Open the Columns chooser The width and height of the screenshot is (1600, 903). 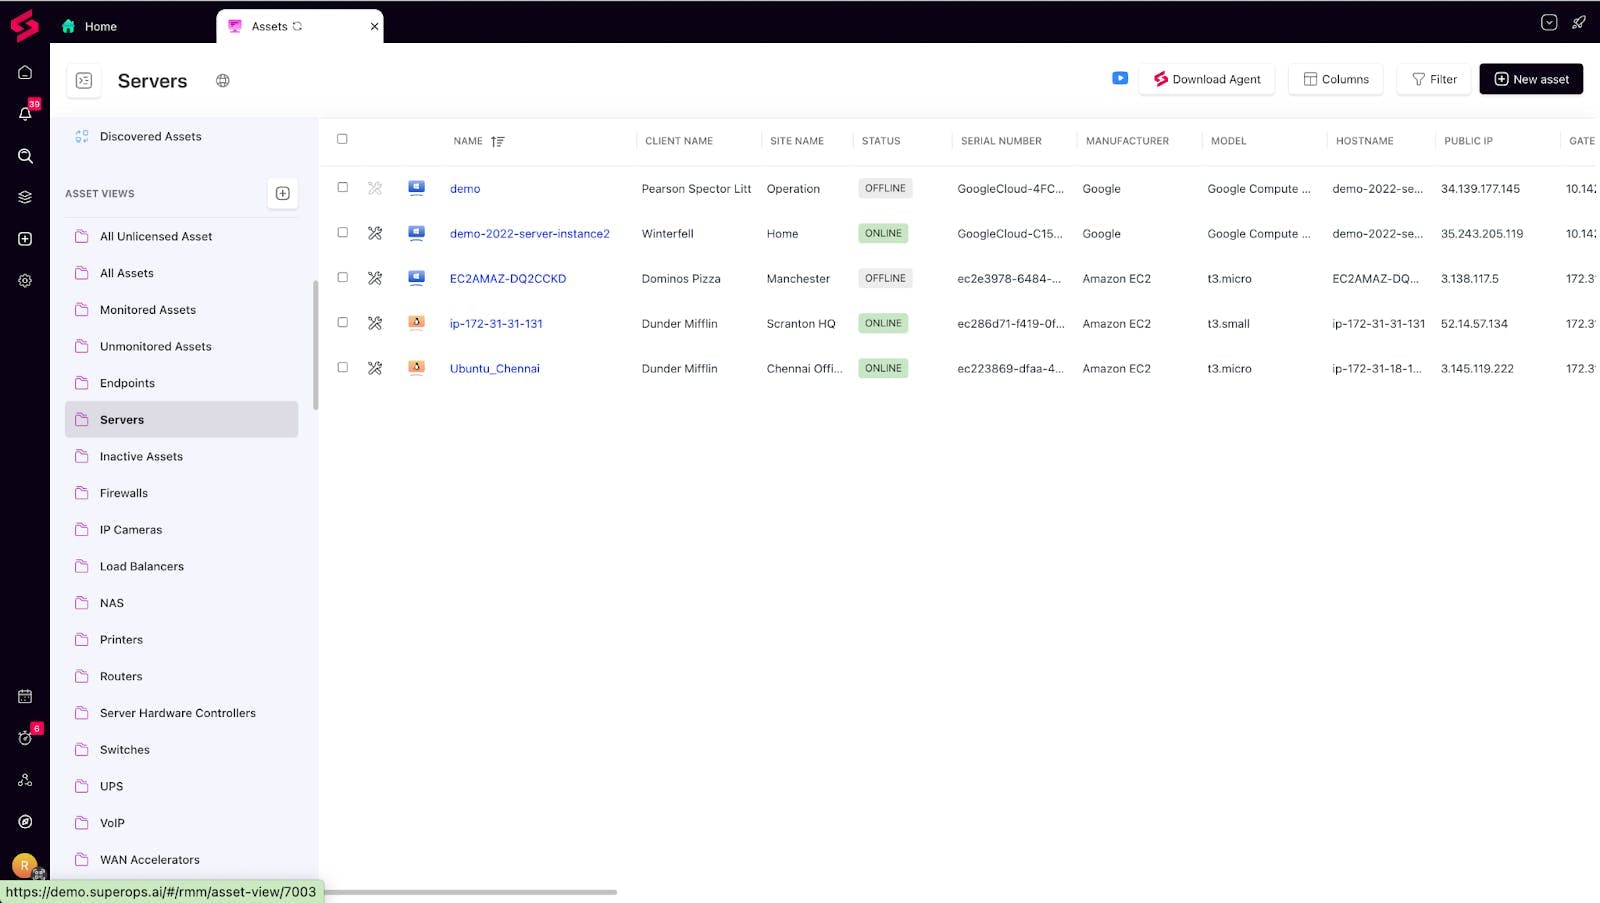coord(1336,79)
